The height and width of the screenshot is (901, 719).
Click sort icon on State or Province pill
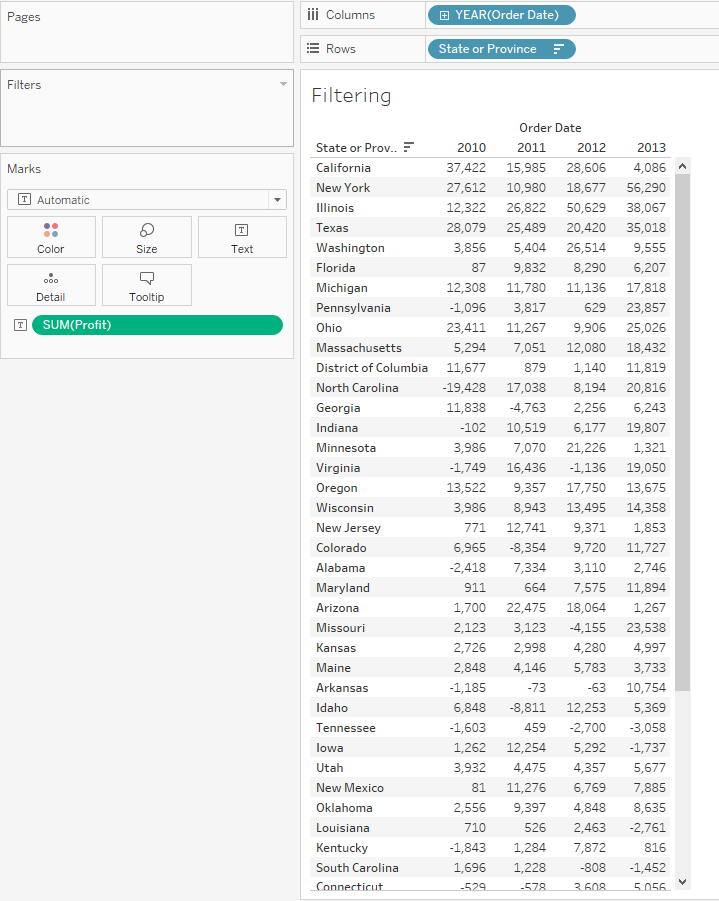point(558,49)
